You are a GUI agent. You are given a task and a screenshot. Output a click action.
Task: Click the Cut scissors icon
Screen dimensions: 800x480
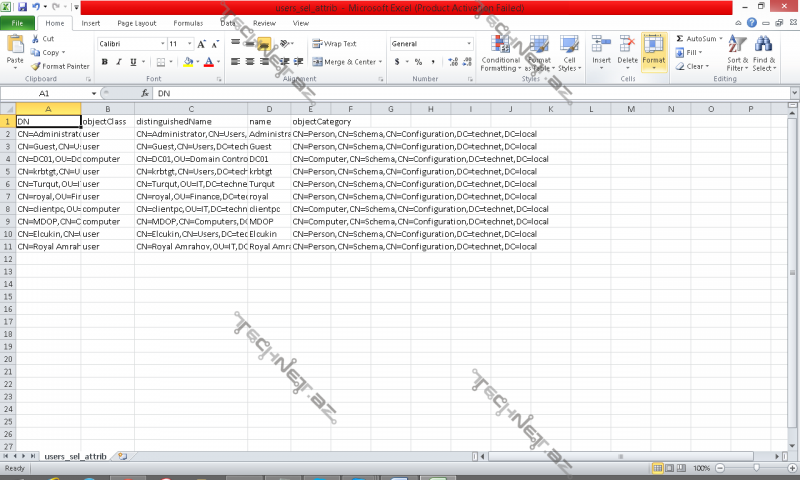35,39
